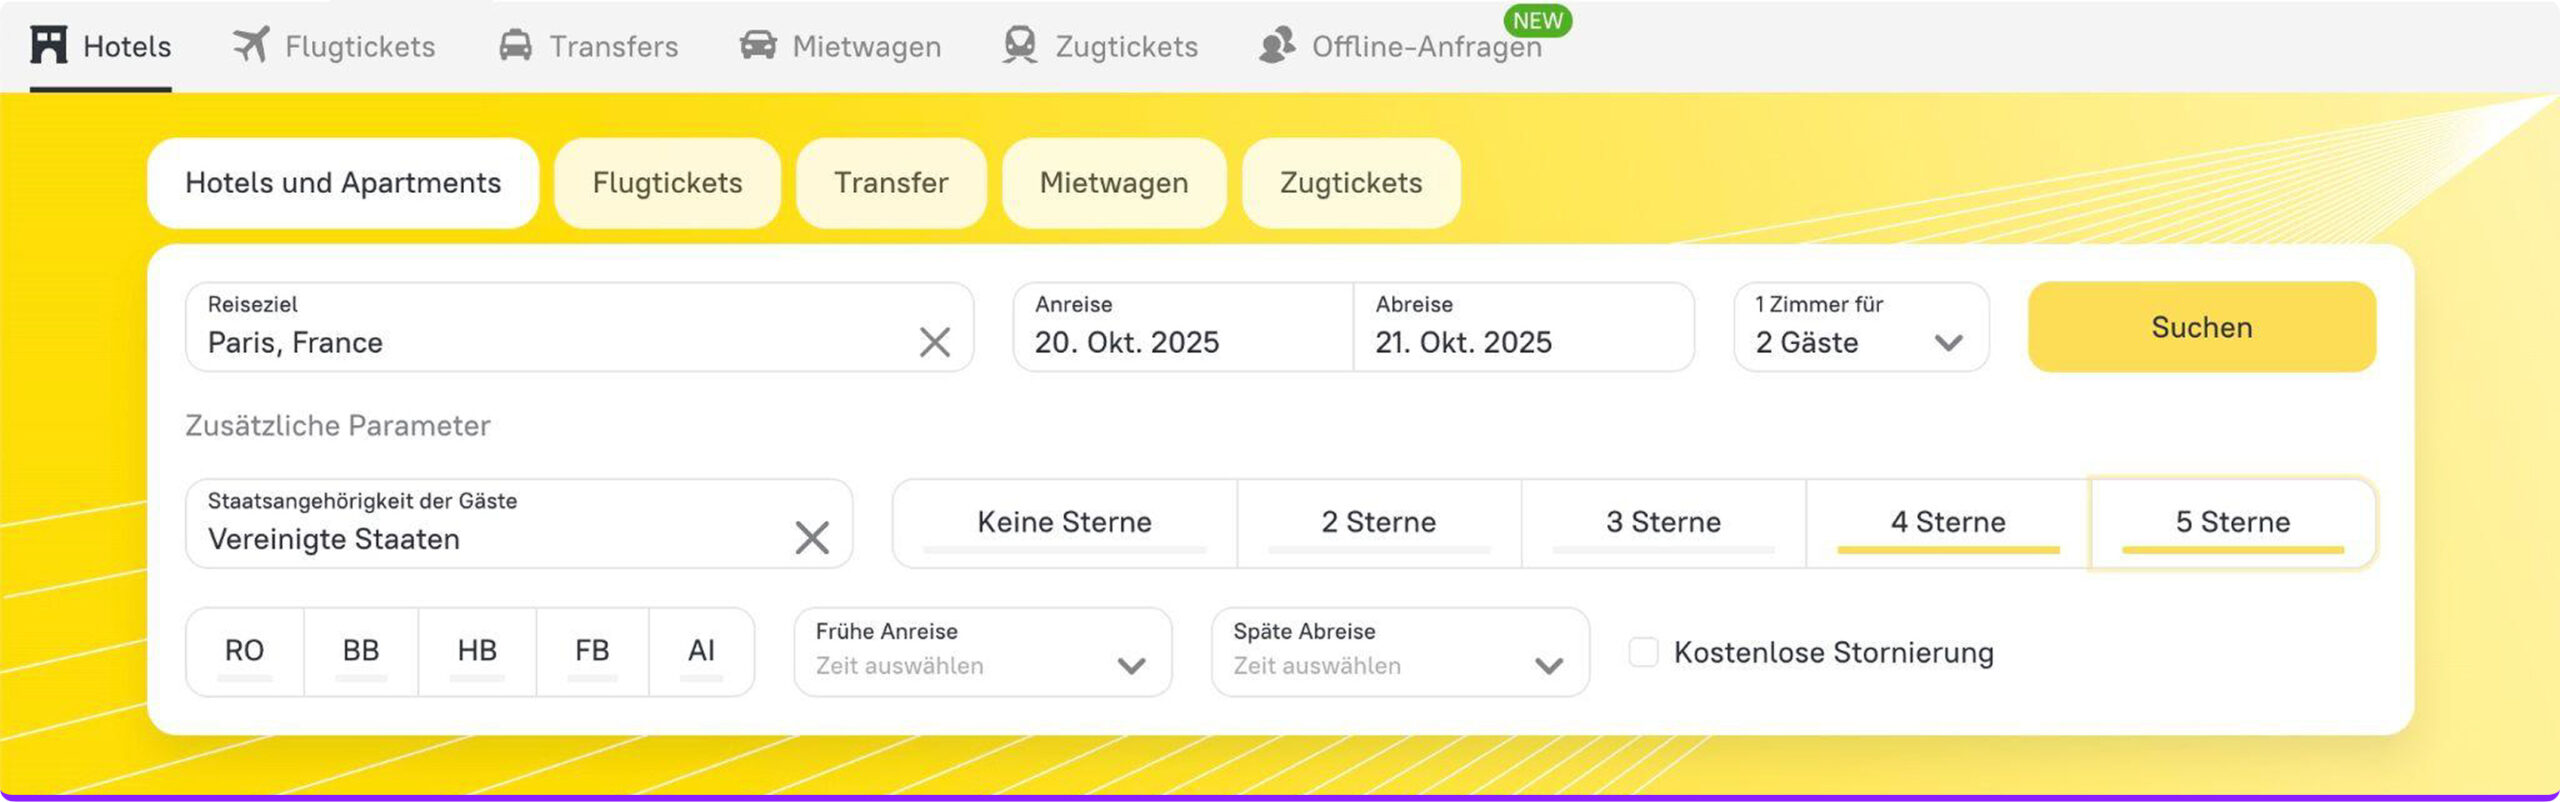Expand the Frühe Anreise time dropdown
2560x802 pixels.
click(x=982, y=652)
